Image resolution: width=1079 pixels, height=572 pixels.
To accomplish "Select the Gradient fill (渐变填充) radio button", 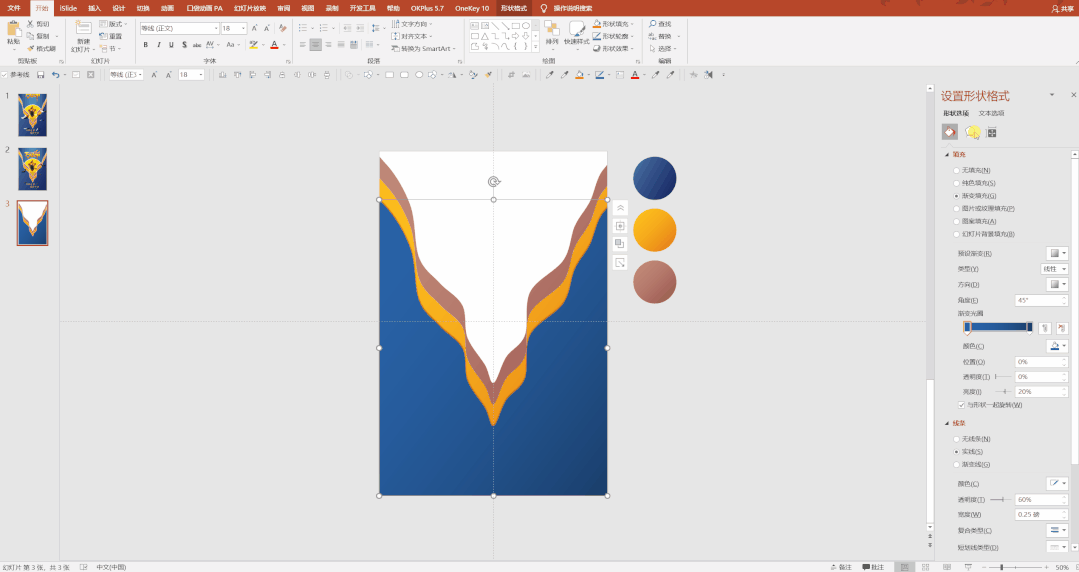I will tap(957, 195).
